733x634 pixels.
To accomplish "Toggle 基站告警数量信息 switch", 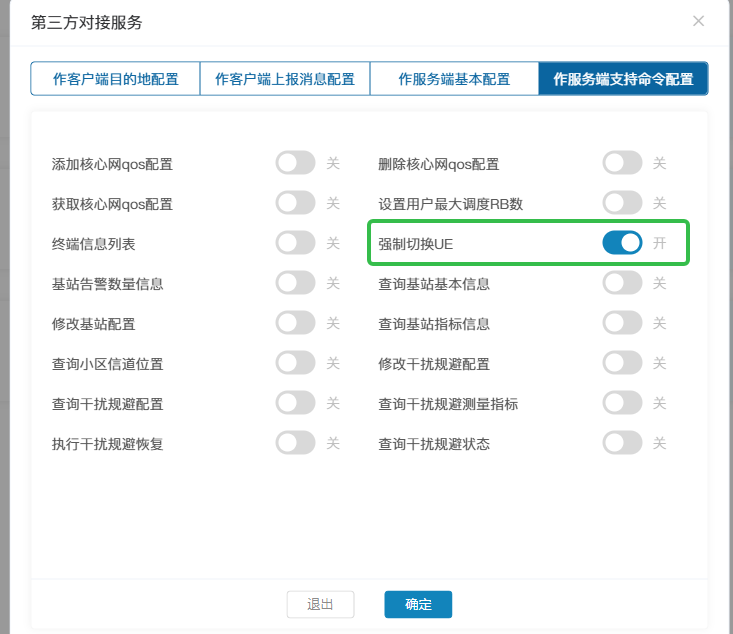I will 295,283.
